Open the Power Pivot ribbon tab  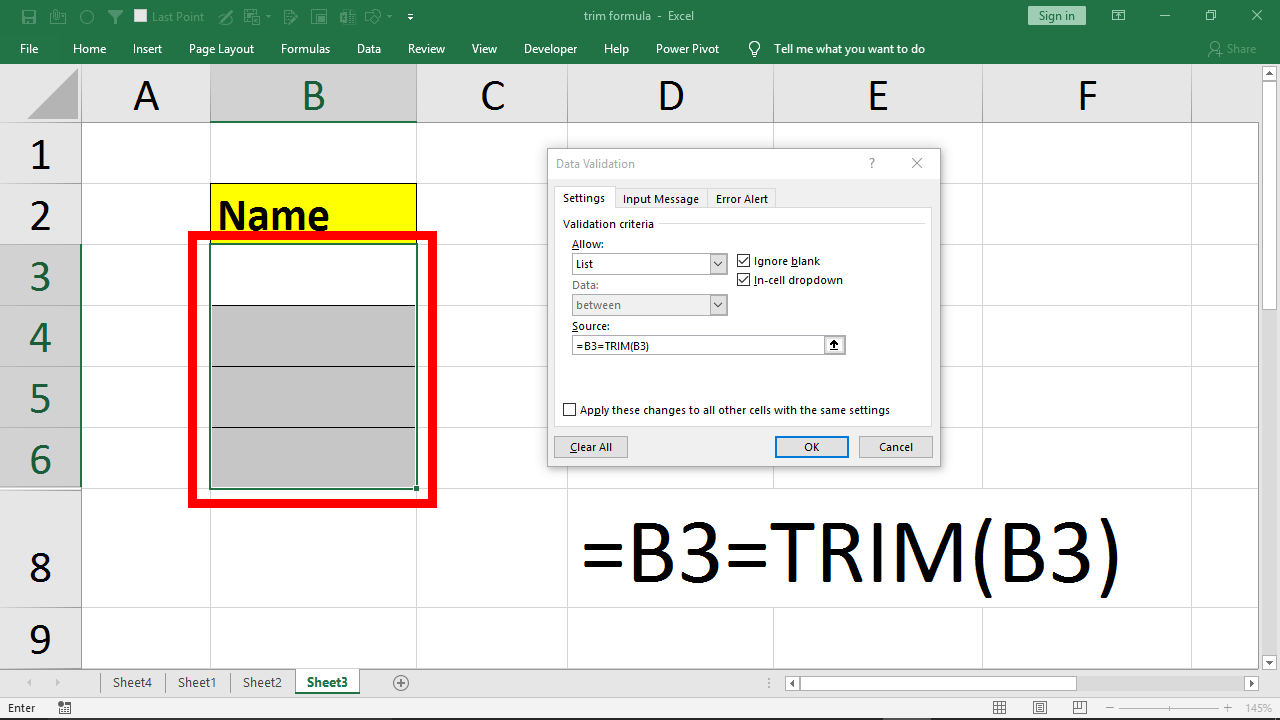[687, 48]
